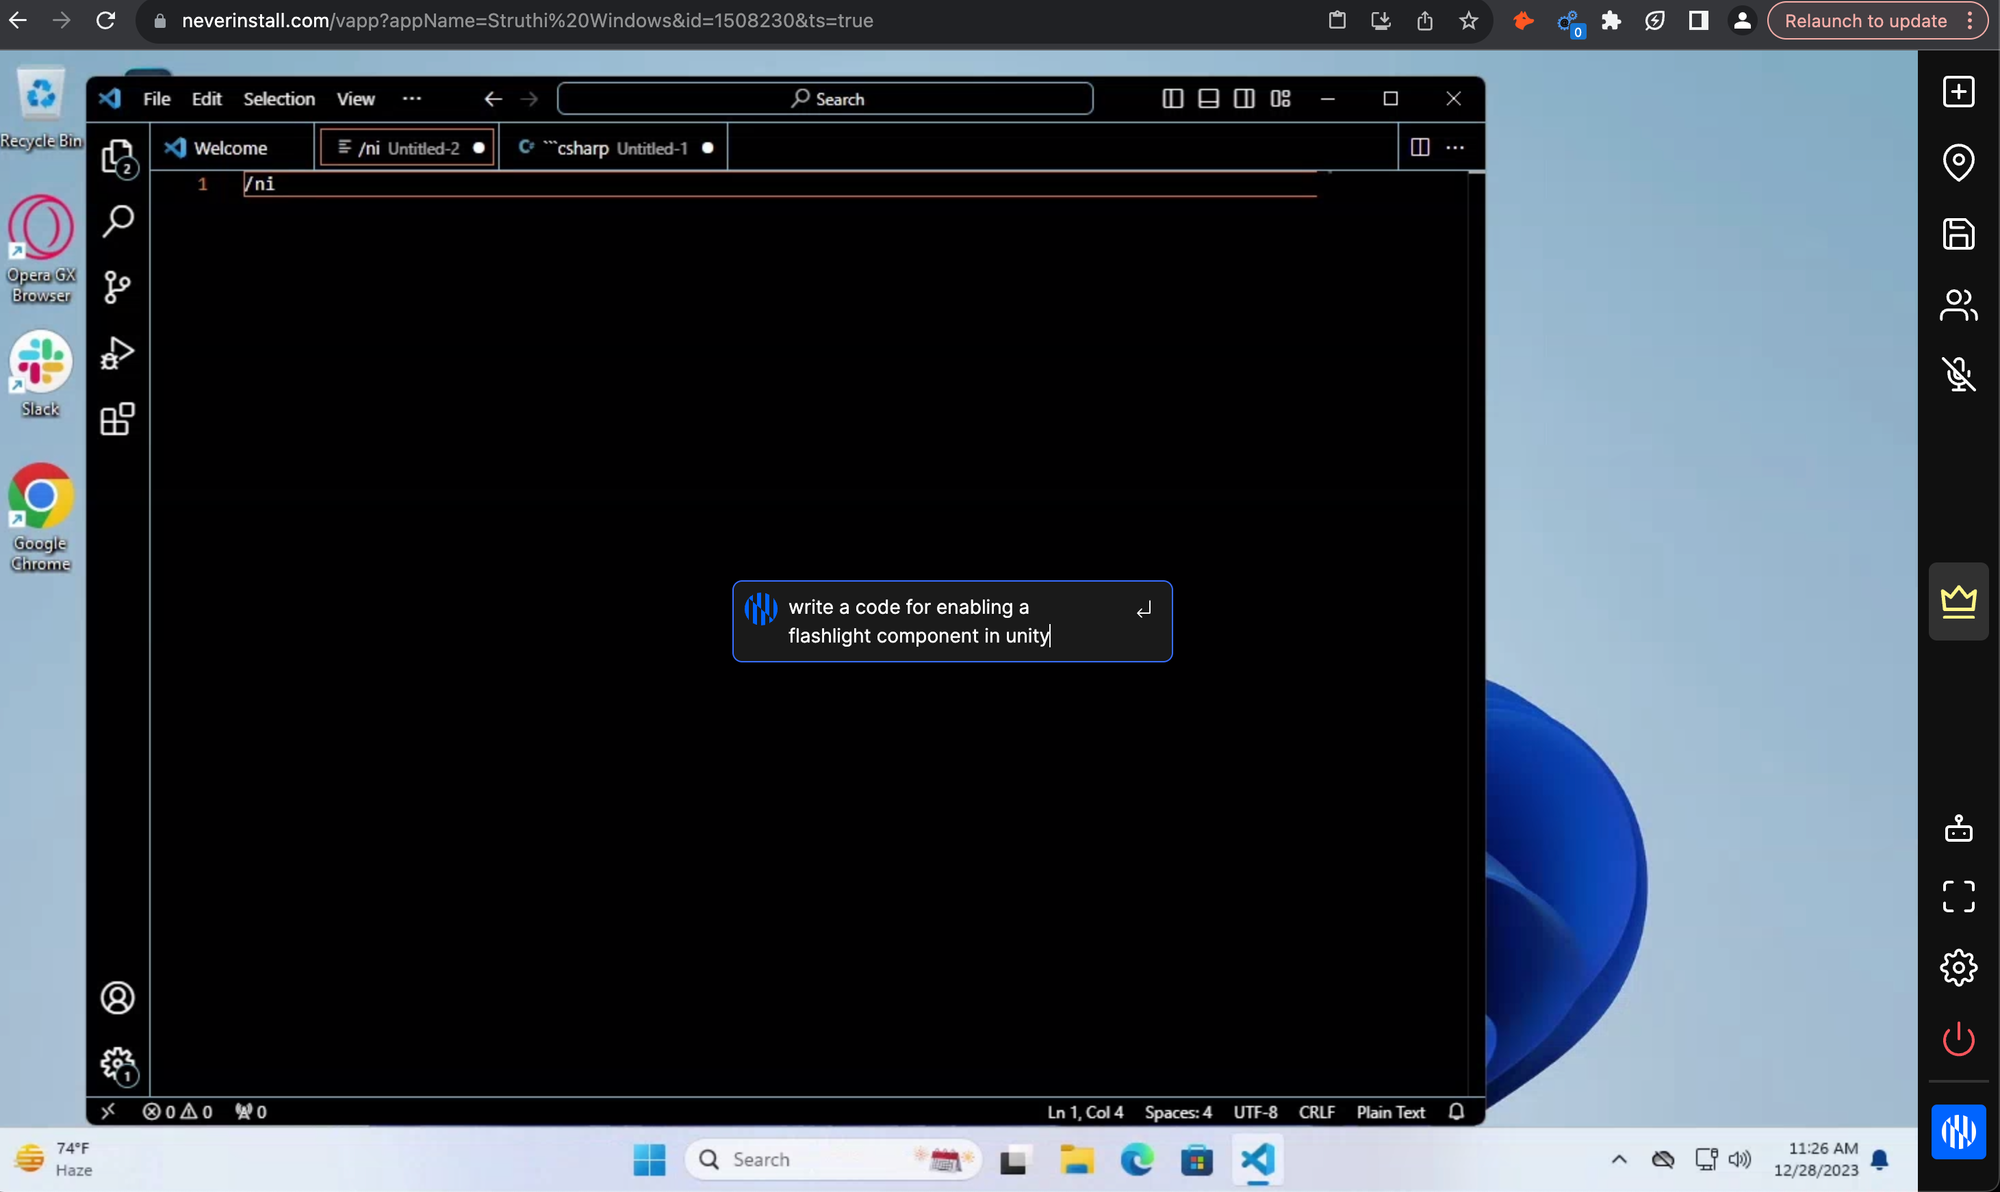
Task: Open the editor More Actions ellipsis
Action: [x=1455, y=148]
